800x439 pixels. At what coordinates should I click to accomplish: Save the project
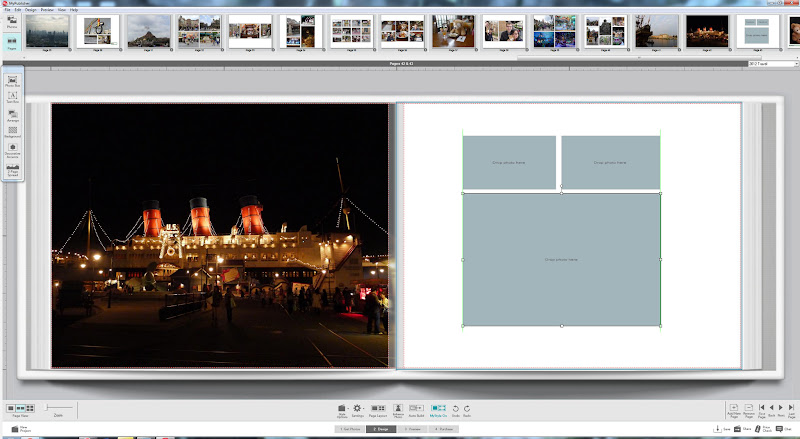(x=721, y=429)
